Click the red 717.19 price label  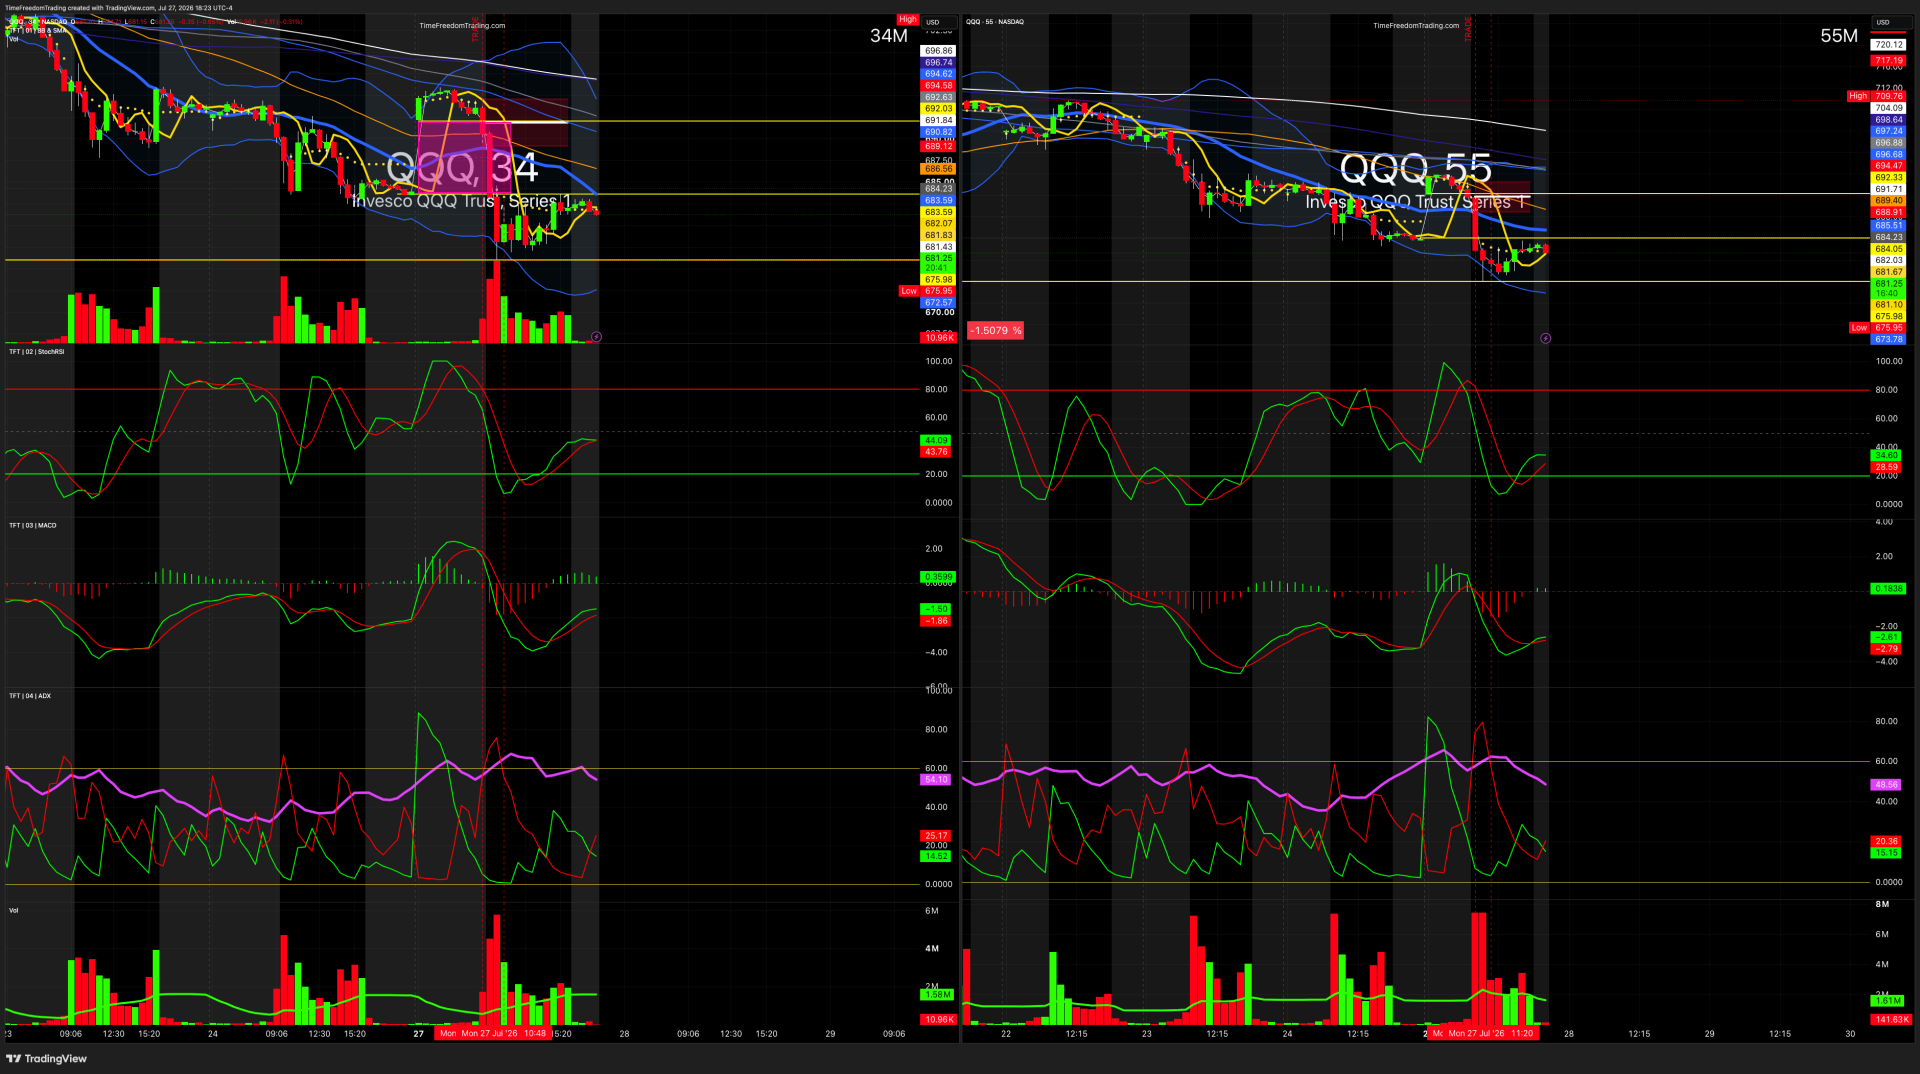click(1889, 61)
